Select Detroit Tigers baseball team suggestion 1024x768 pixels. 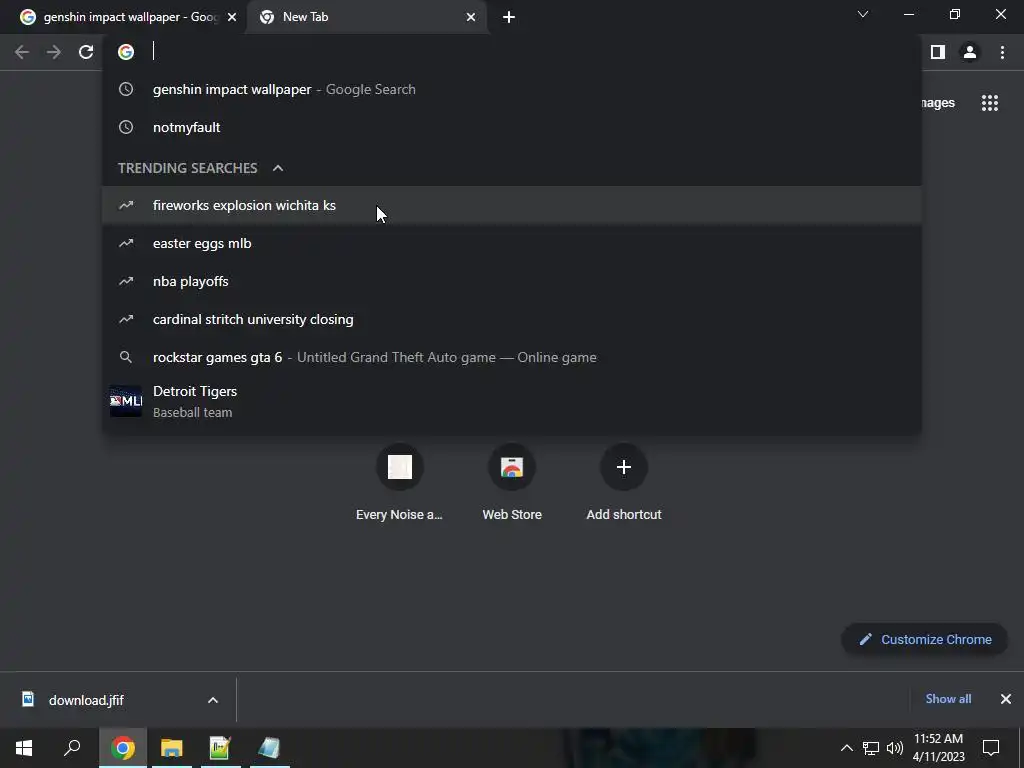[512, 401]
